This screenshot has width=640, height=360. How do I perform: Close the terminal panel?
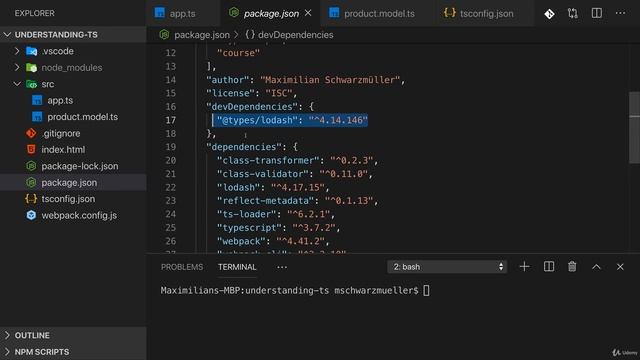(620, 267)
